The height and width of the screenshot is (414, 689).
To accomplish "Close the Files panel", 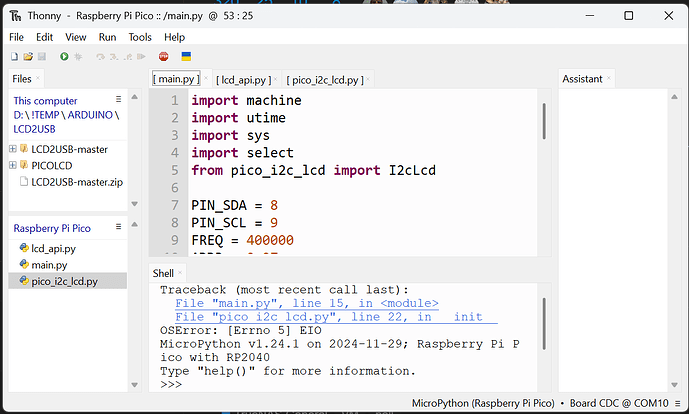I will click(x=38, y=78).
